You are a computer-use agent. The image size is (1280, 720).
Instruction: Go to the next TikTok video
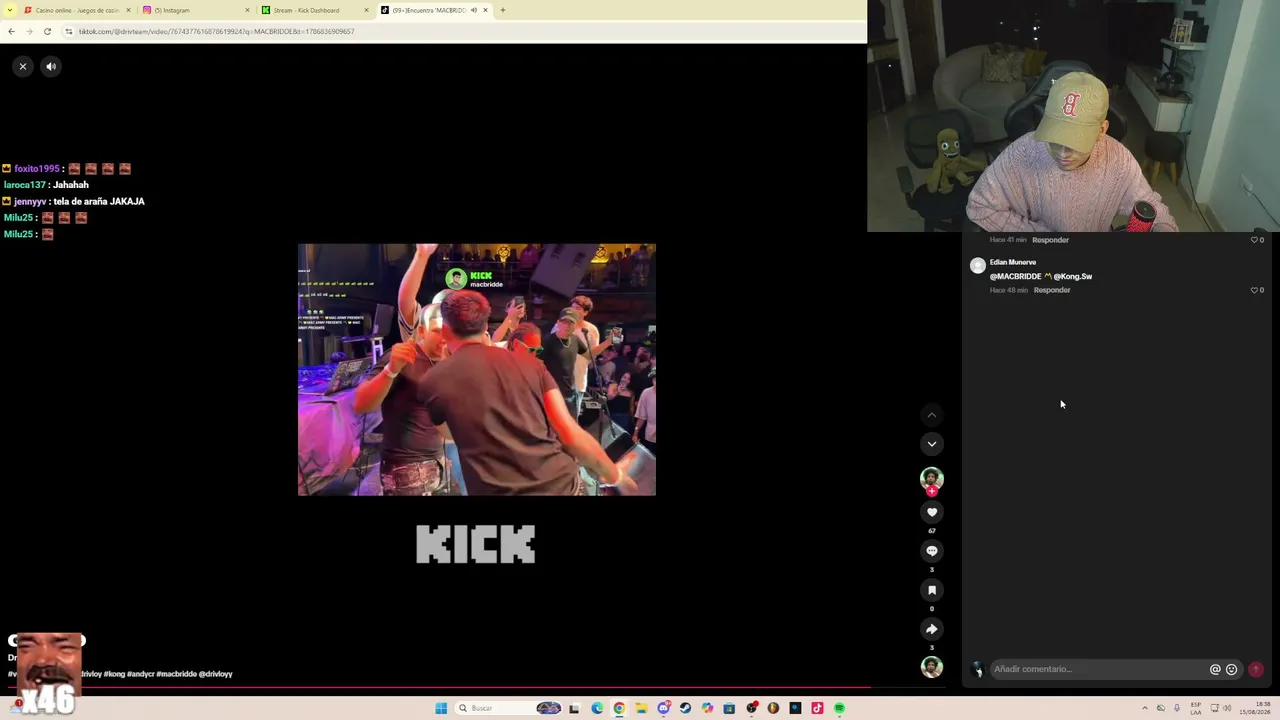932,444
